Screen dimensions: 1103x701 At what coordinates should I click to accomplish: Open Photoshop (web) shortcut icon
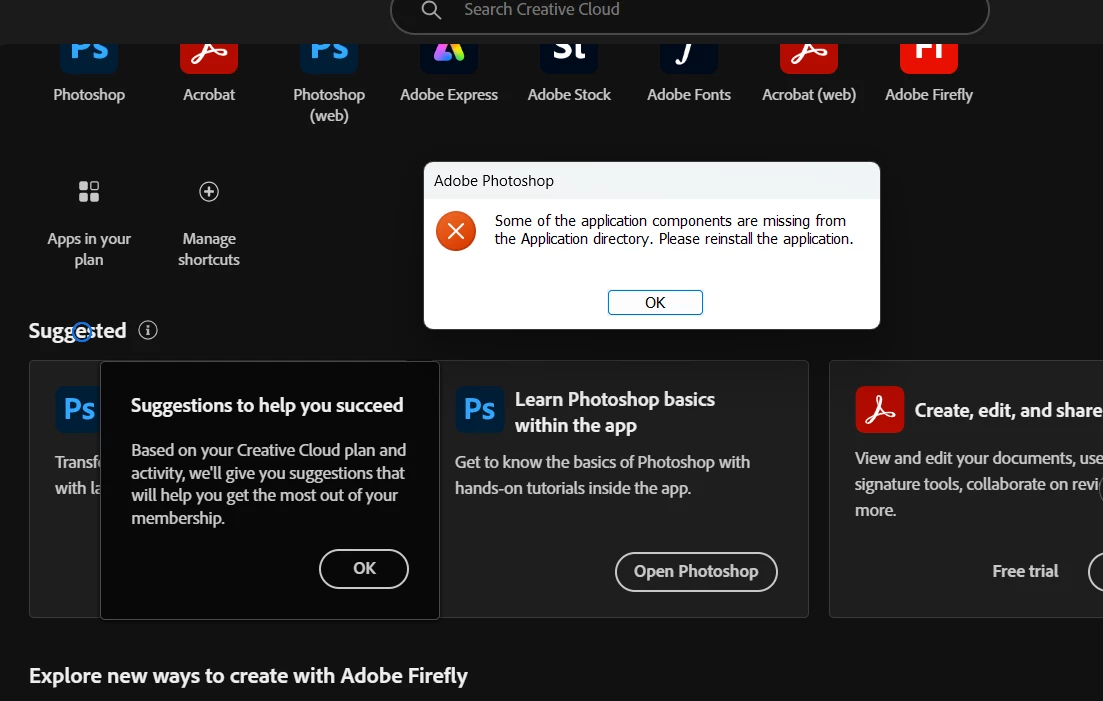tap(329, 58)
